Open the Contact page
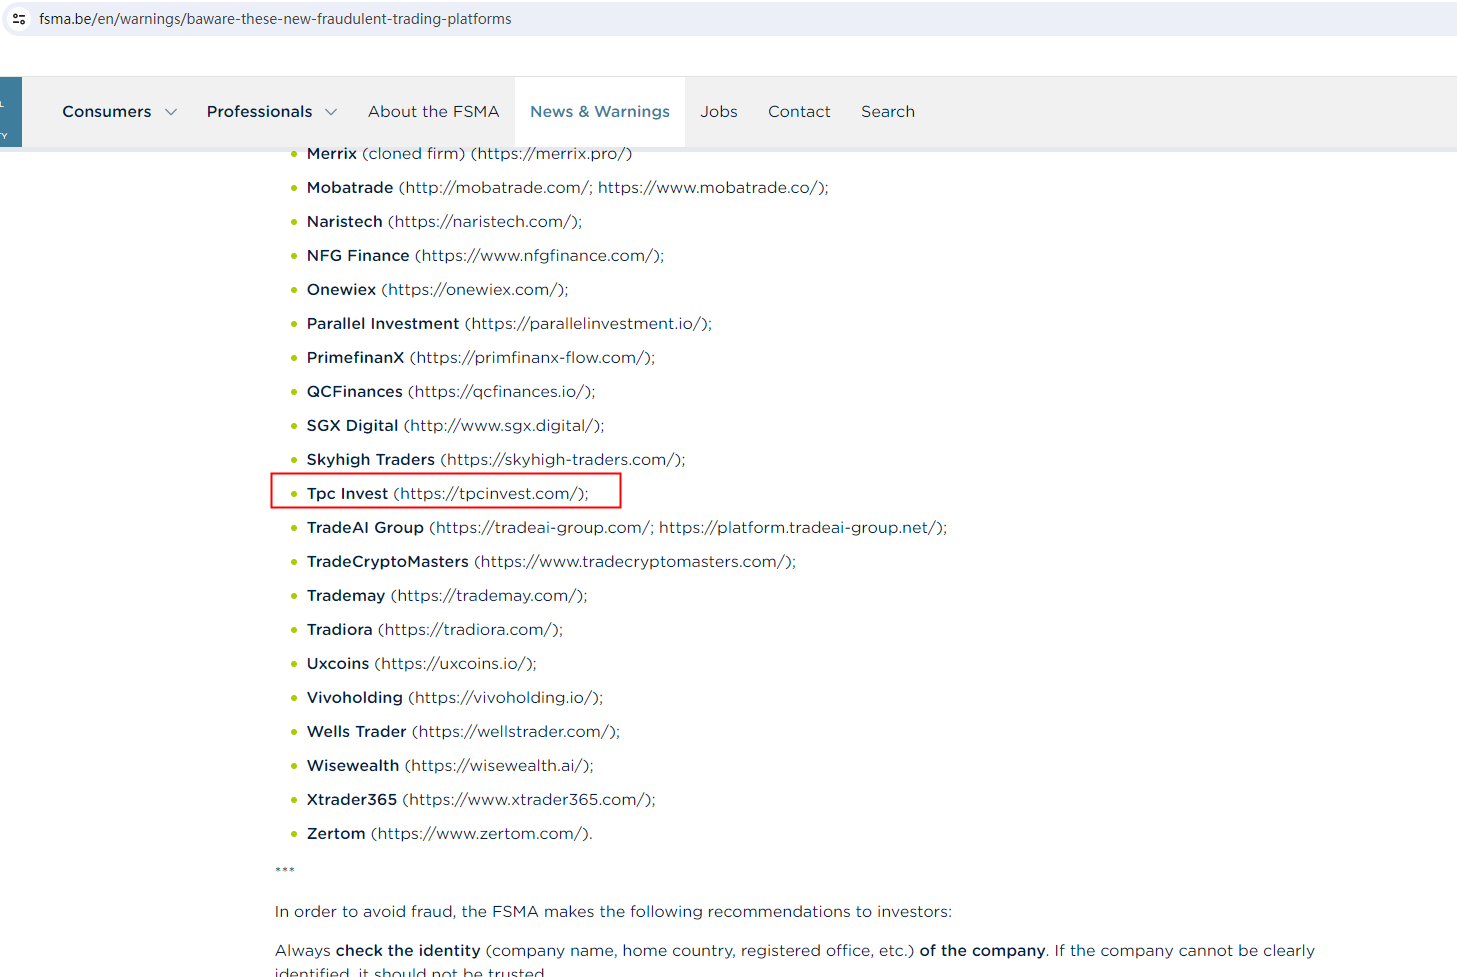 pyautogui.click(x=799, y=112)
